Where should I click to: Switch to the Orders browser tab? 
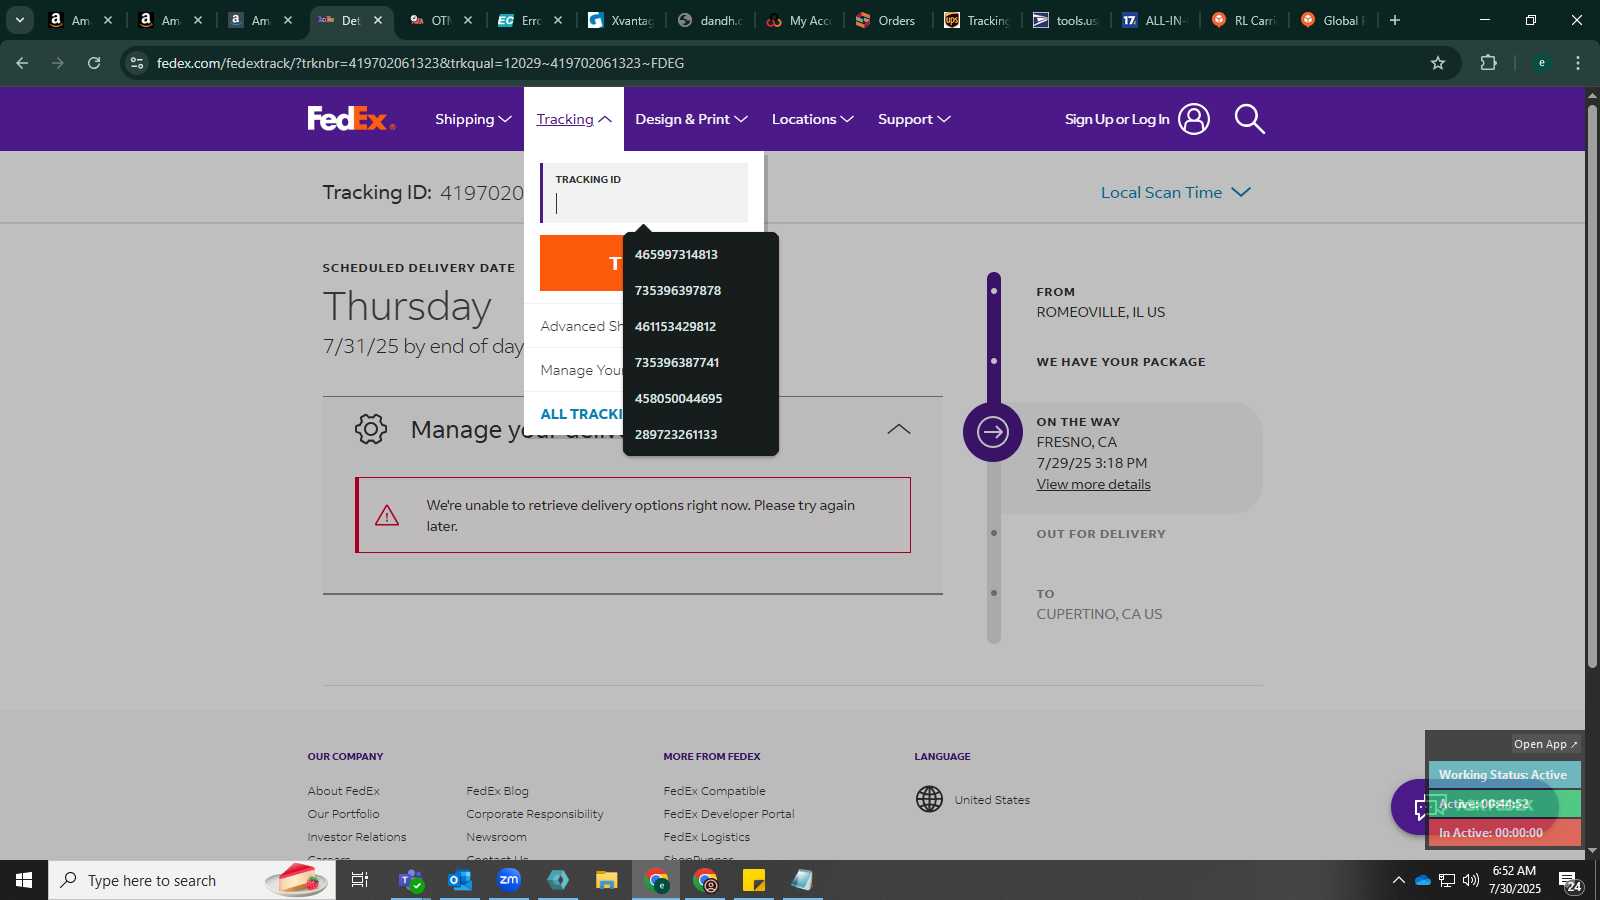(x=887, y=20)
